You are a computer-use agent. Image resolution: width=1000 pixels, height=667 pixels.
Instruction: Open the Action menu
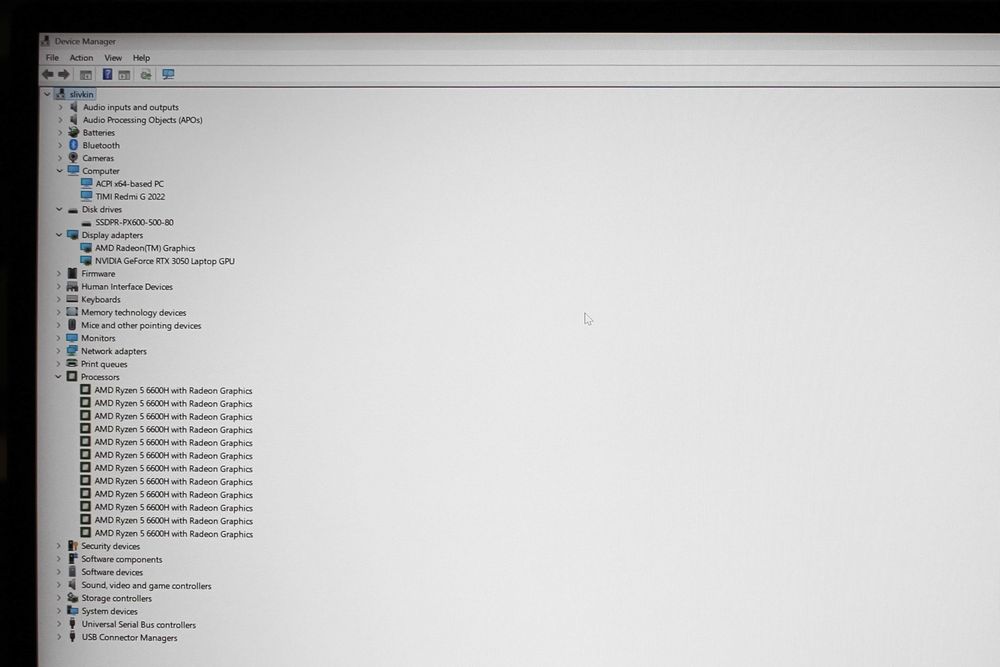coord(81,57)
